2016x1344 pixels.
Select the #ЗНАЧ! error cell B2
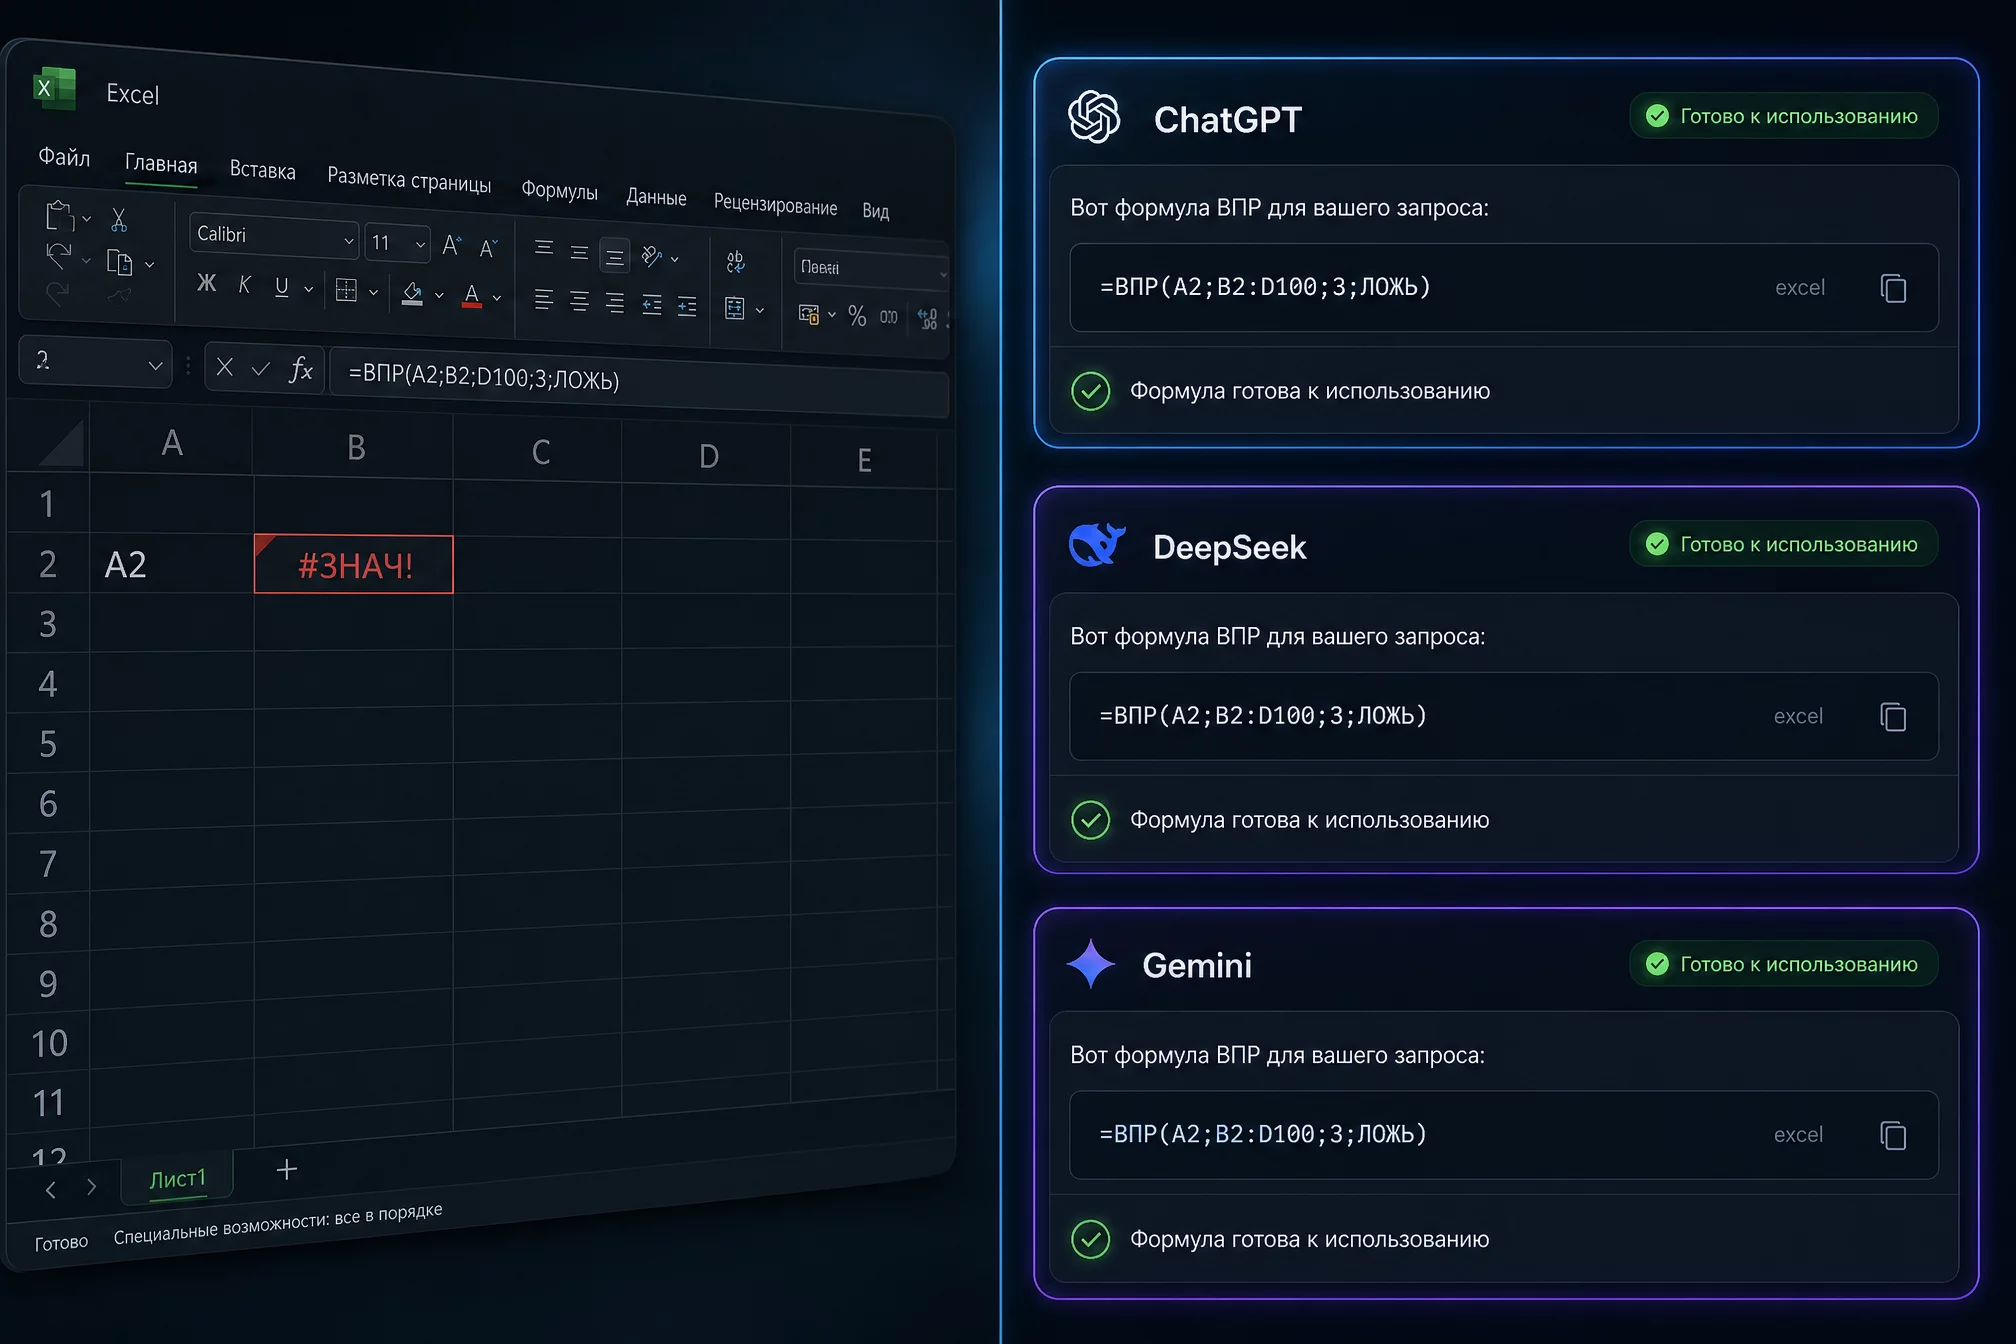coord(354,565)
